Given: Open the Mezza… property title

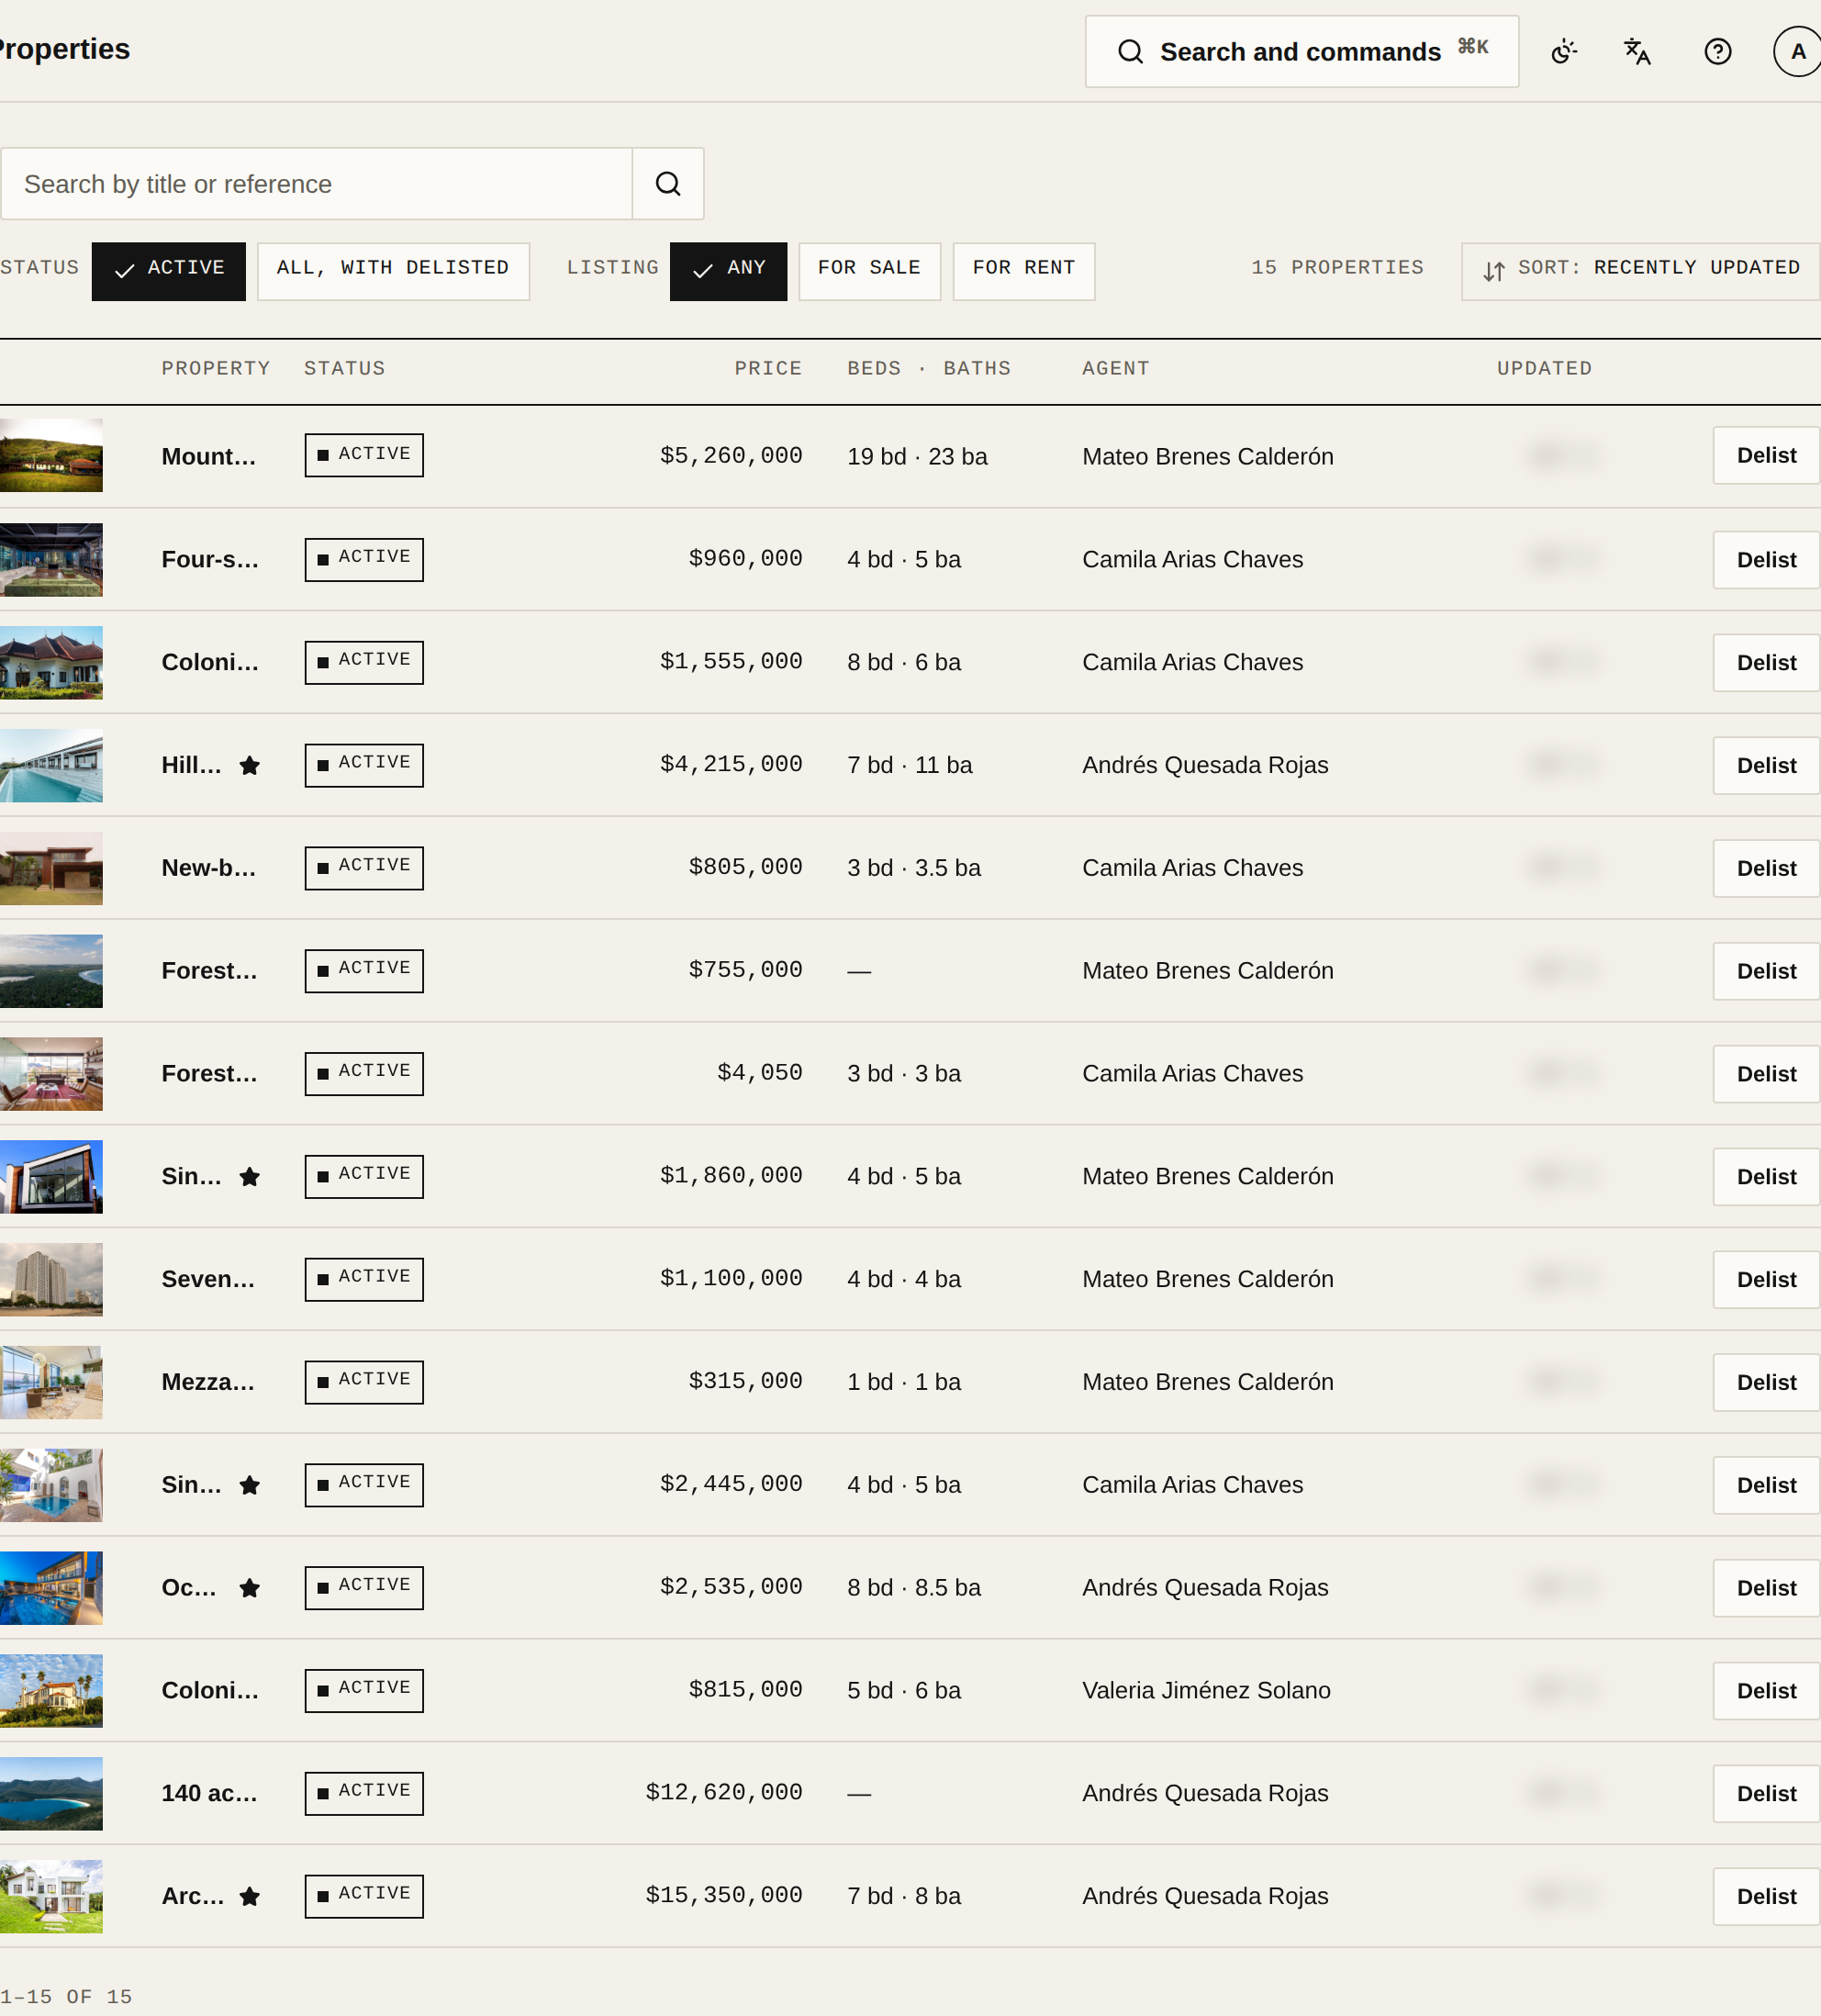Looking at the screenshot, I should (x=208, y=1383).
